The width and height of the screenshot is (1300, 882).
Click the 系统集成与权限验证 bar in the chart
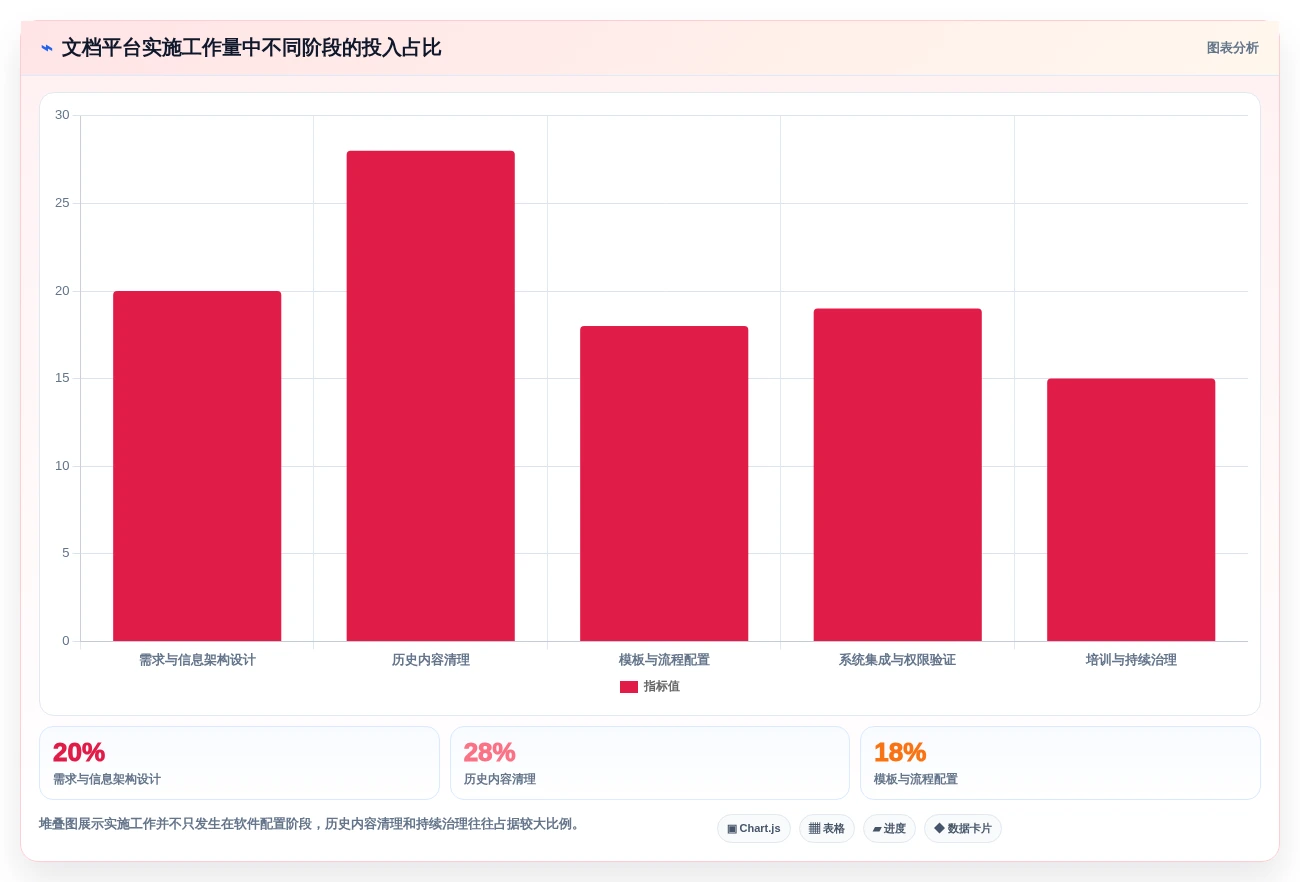898,475
